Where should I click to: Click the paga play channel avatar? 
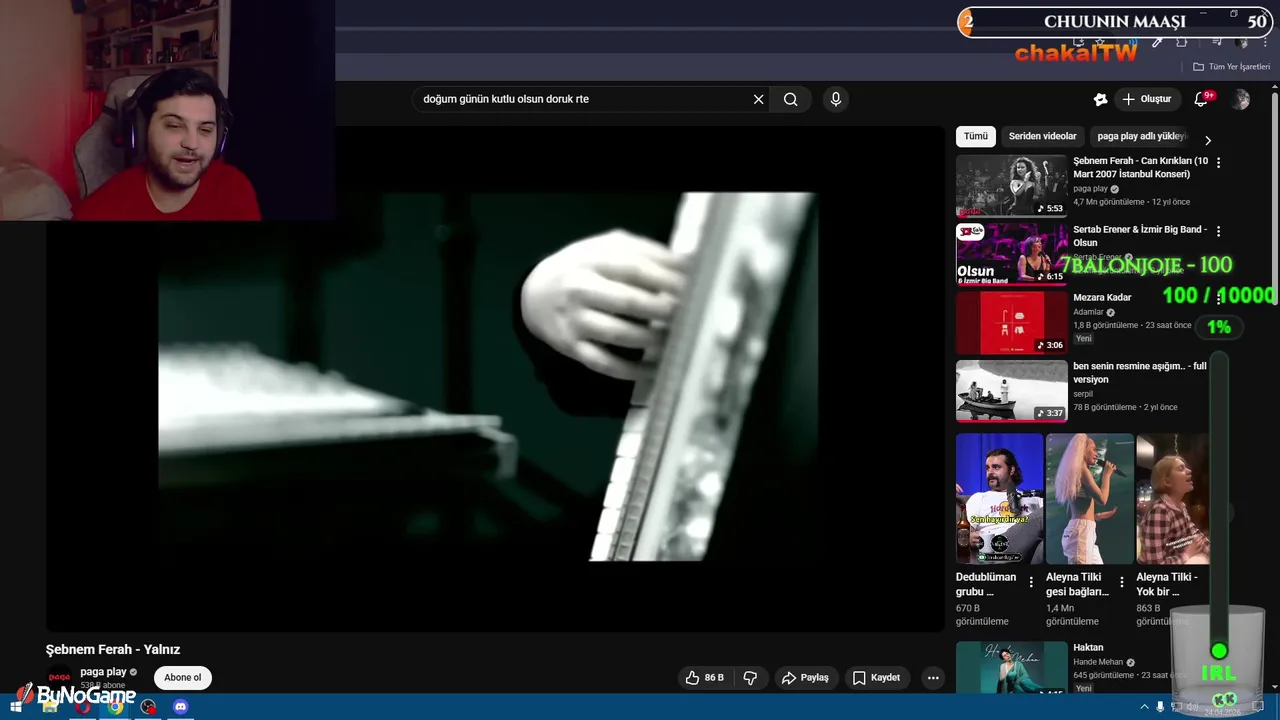tap(60, 678)
